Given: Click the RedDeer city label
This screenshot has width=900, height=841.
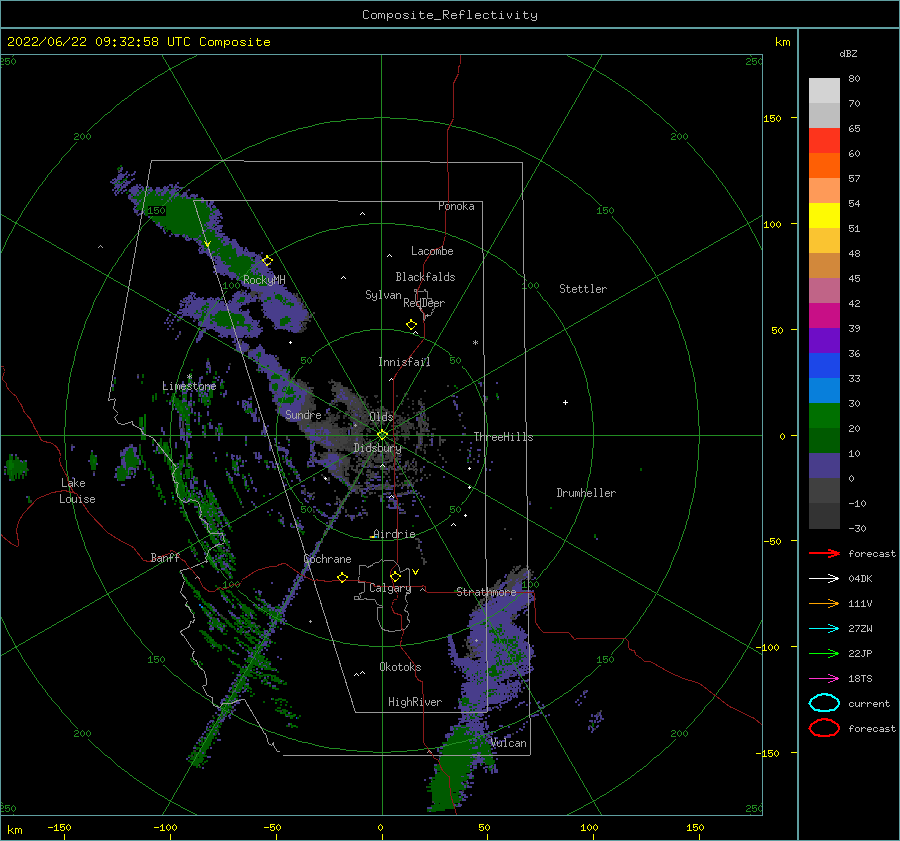Looking at the screenshot, I should click(424, 303).
